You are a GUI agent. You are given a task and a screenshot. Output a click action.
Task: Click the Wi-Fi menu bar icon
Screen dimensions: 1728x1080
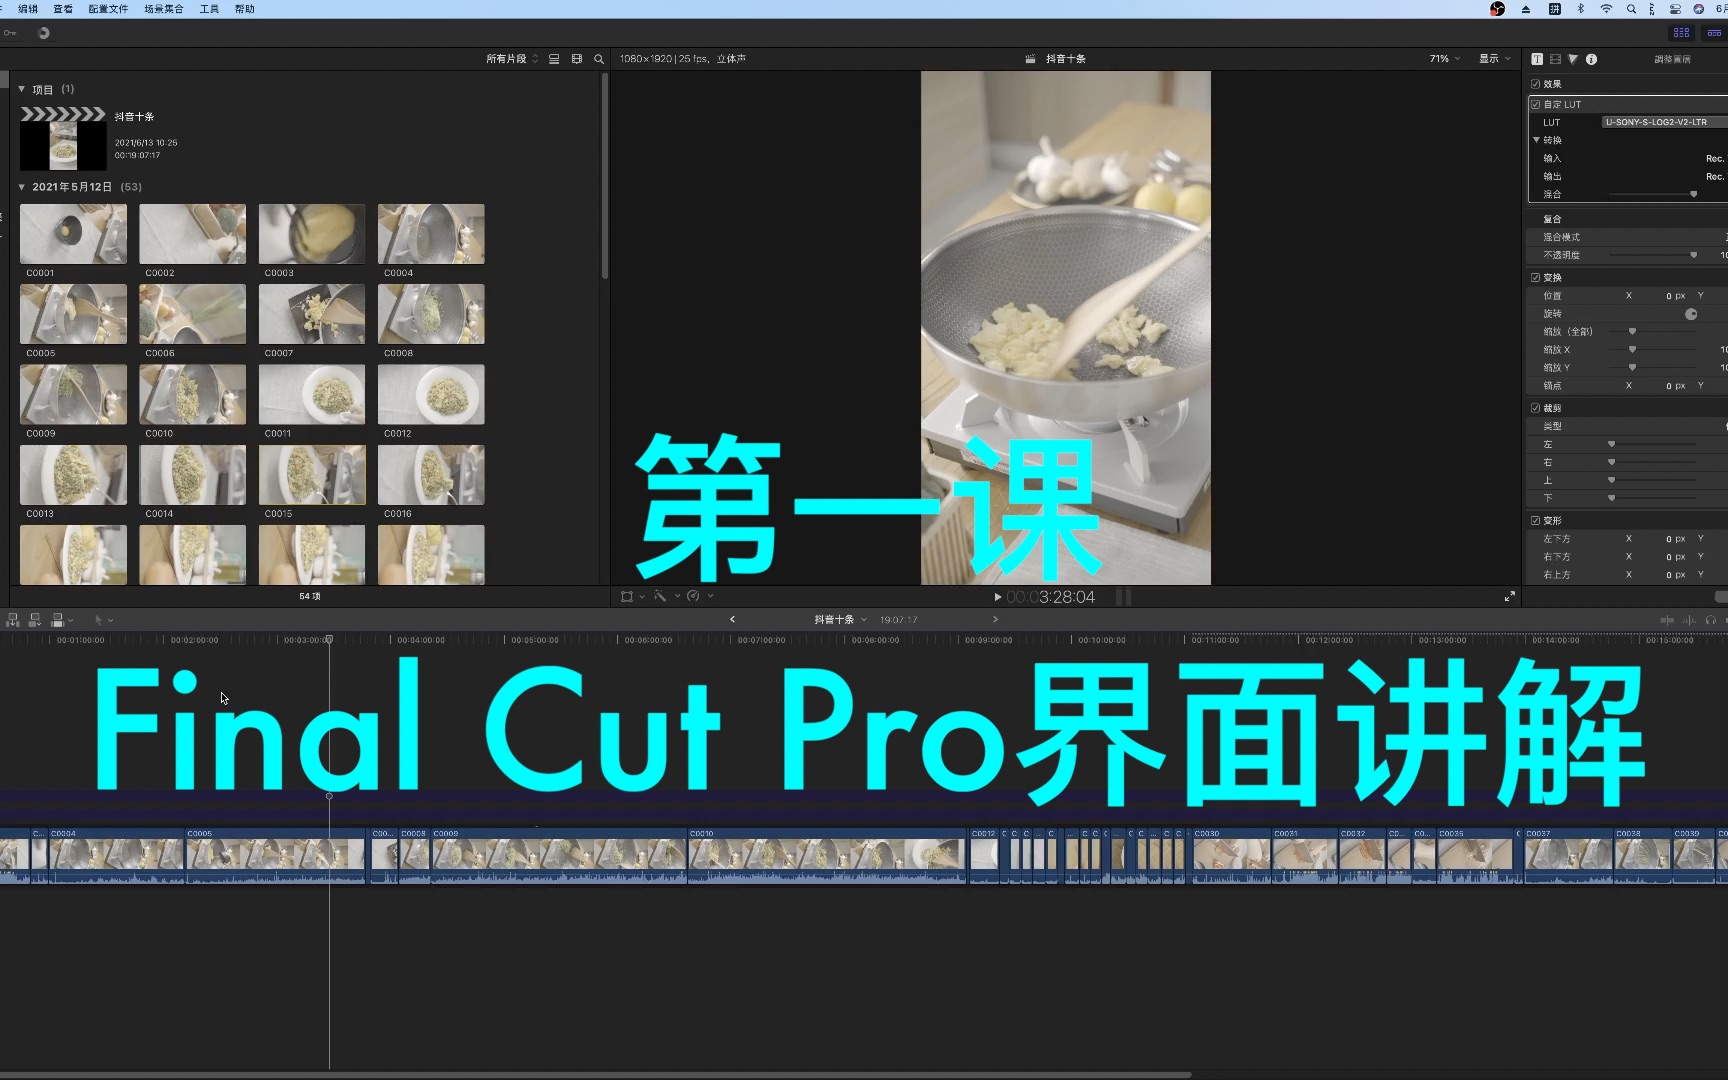[x=1606, y=9]
